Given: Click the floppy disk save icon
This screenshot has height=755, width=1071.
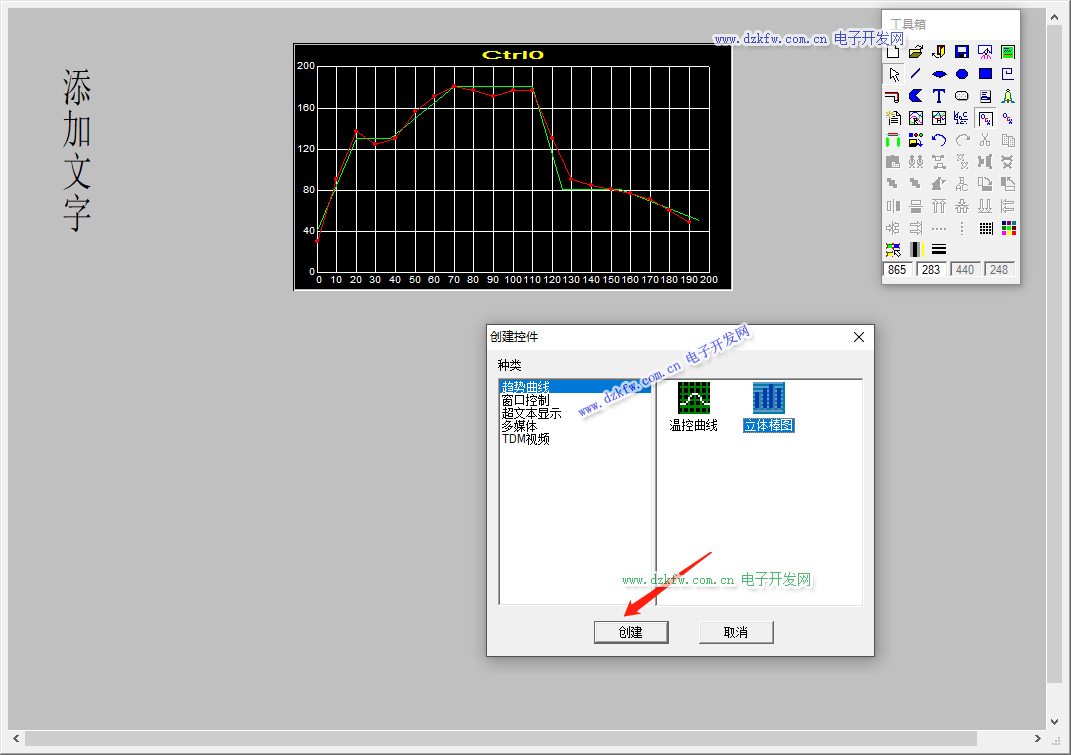Looking at the screenshot, I should 962,52.
